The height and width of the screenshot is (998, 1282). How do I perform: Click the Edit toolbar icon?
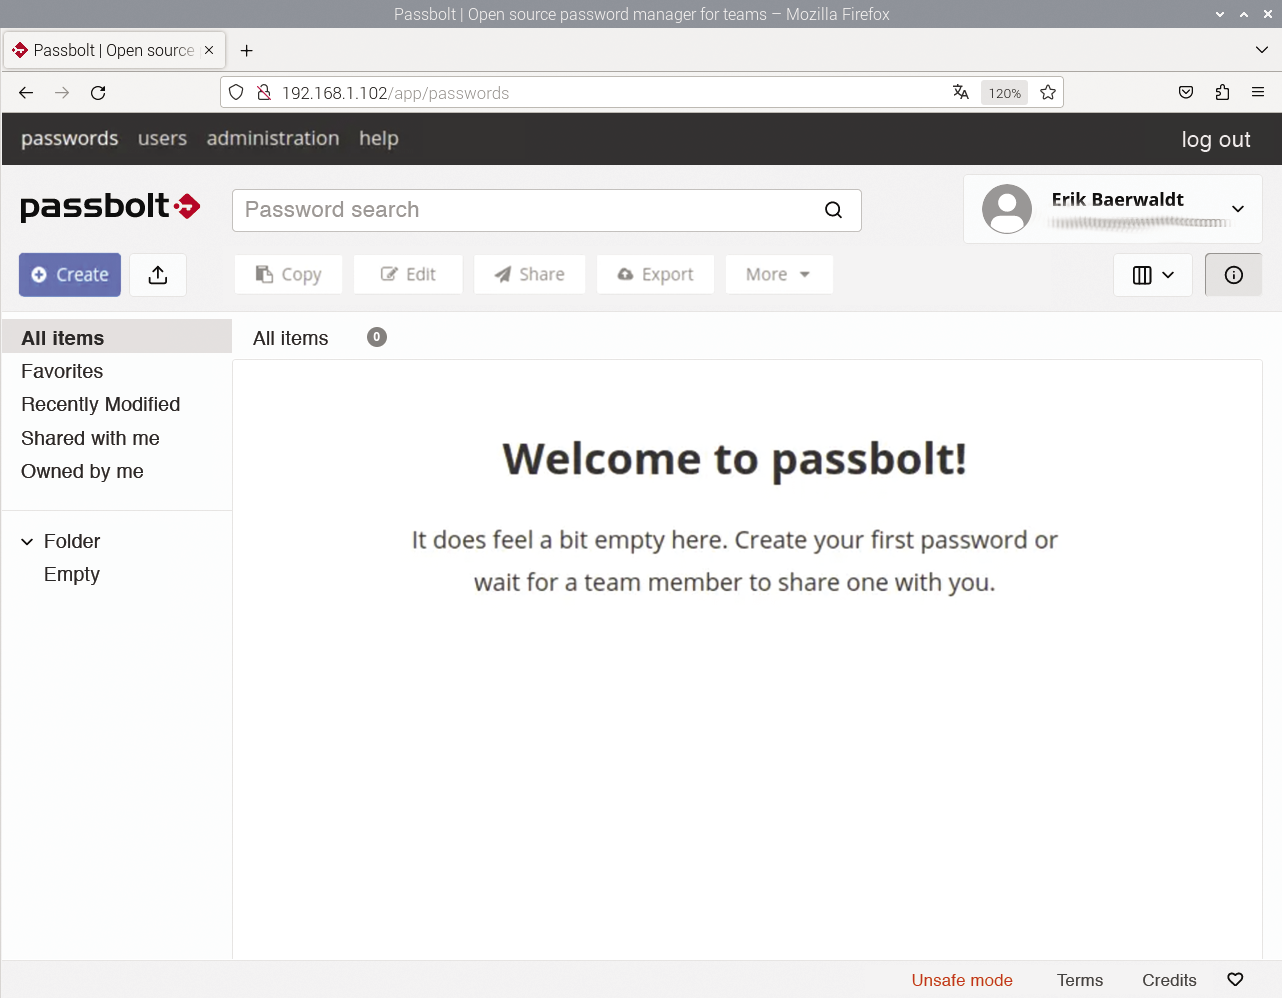pyautogui.click(x=408, y=274)
